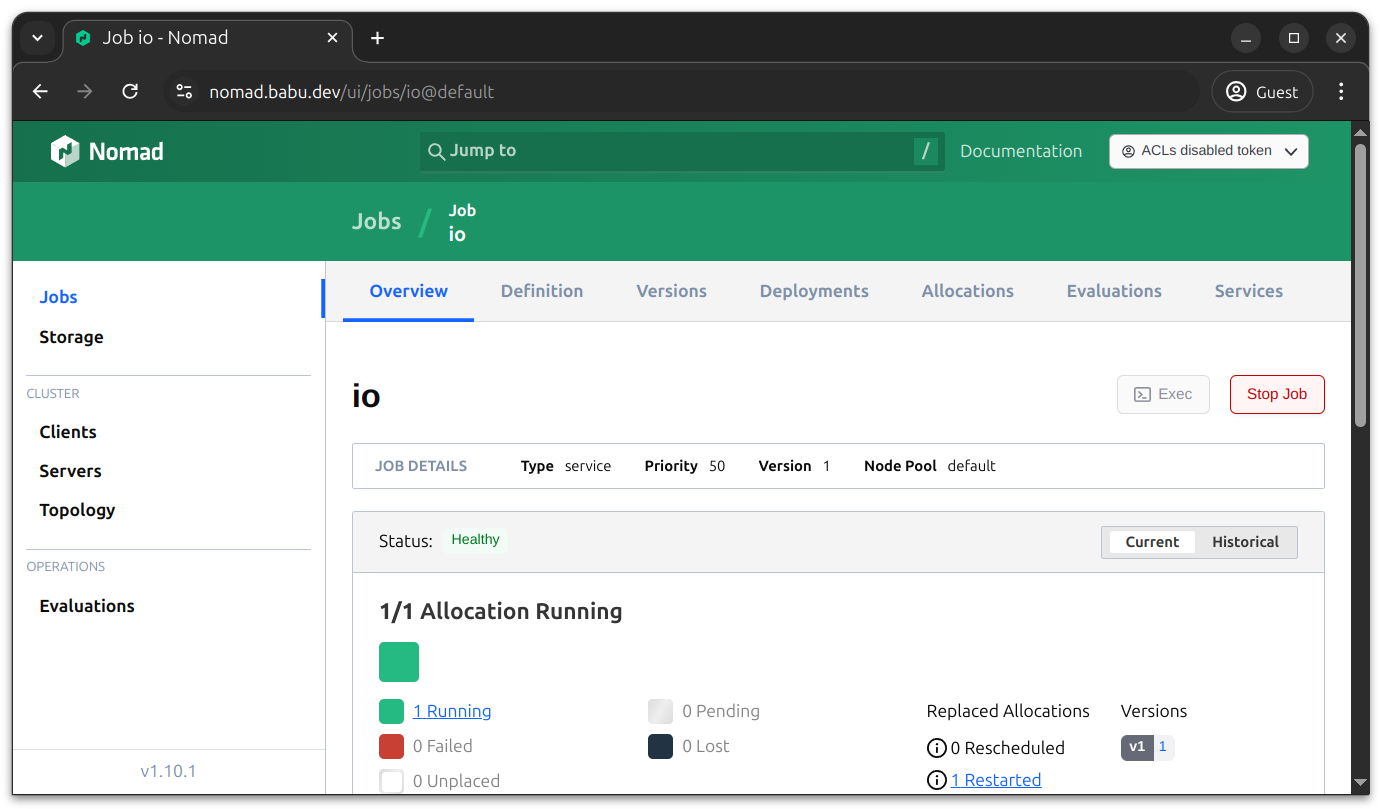Click the Nomad logo icon

click(x=65, y=151)
